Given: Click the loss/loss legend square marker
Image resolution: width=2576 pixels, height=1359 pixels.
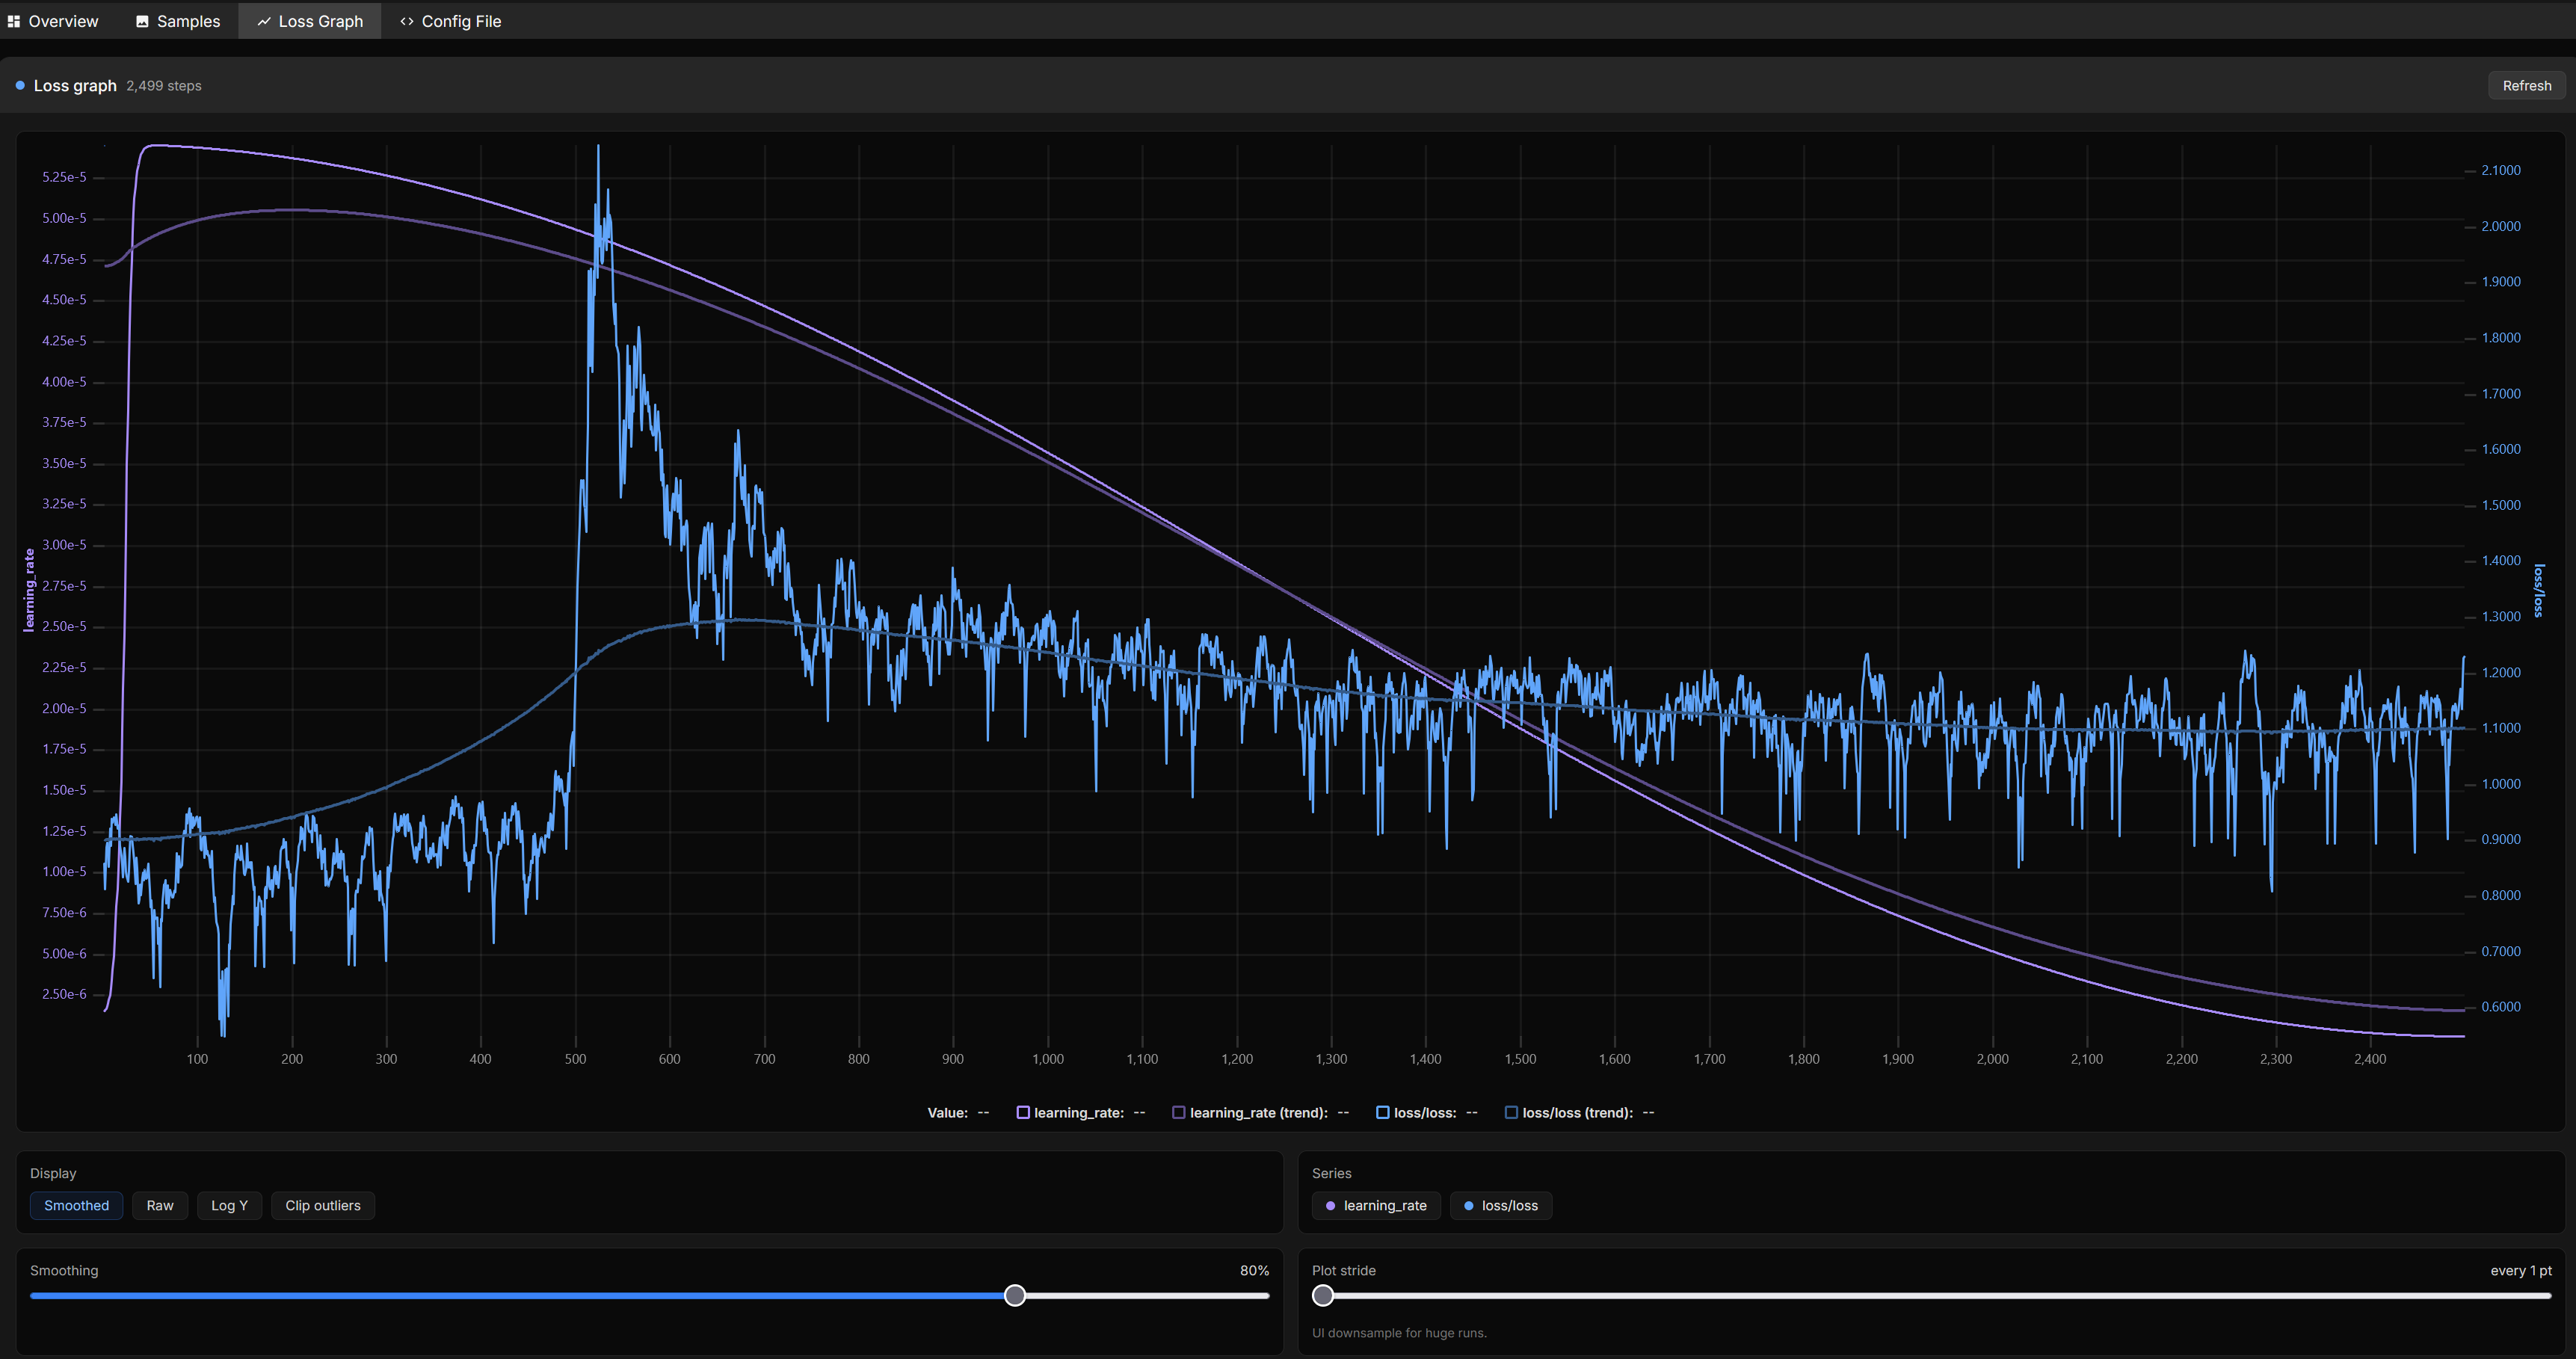Looking at the screenshot, I should [x=1383, y=1112].
